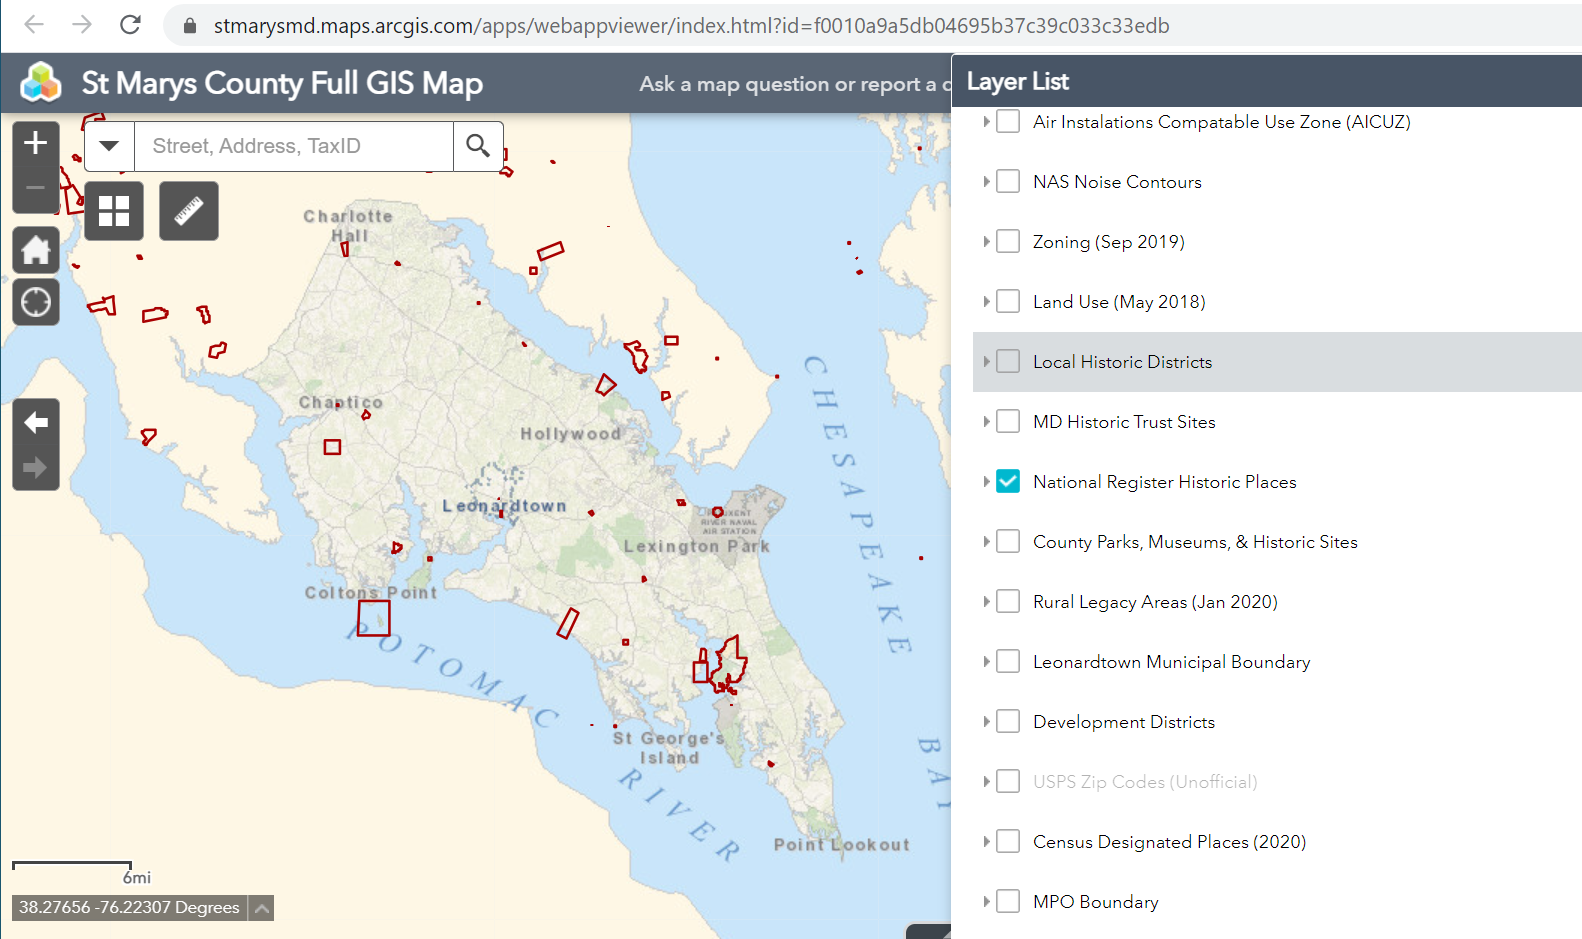Viewport: 1582px width, 939px height.
Task: Expand the coordinate widget up arrow
Action: [x=261, y=908]
